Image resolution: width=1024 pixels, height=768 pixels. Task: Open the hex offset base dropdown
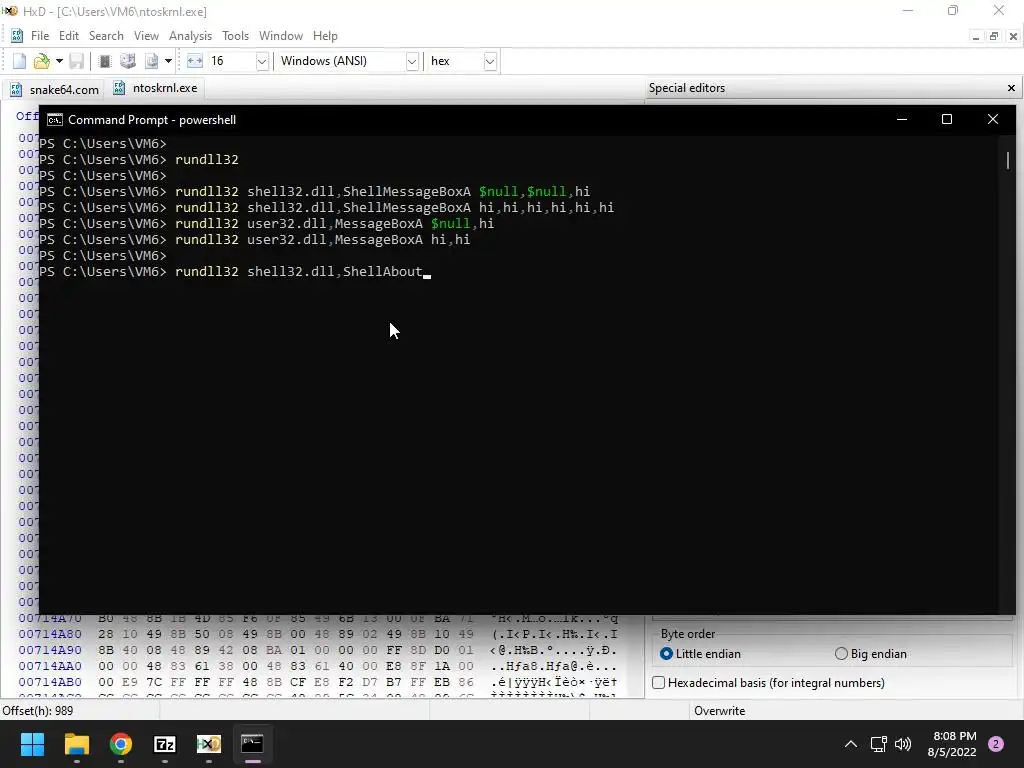pos(490,61)
